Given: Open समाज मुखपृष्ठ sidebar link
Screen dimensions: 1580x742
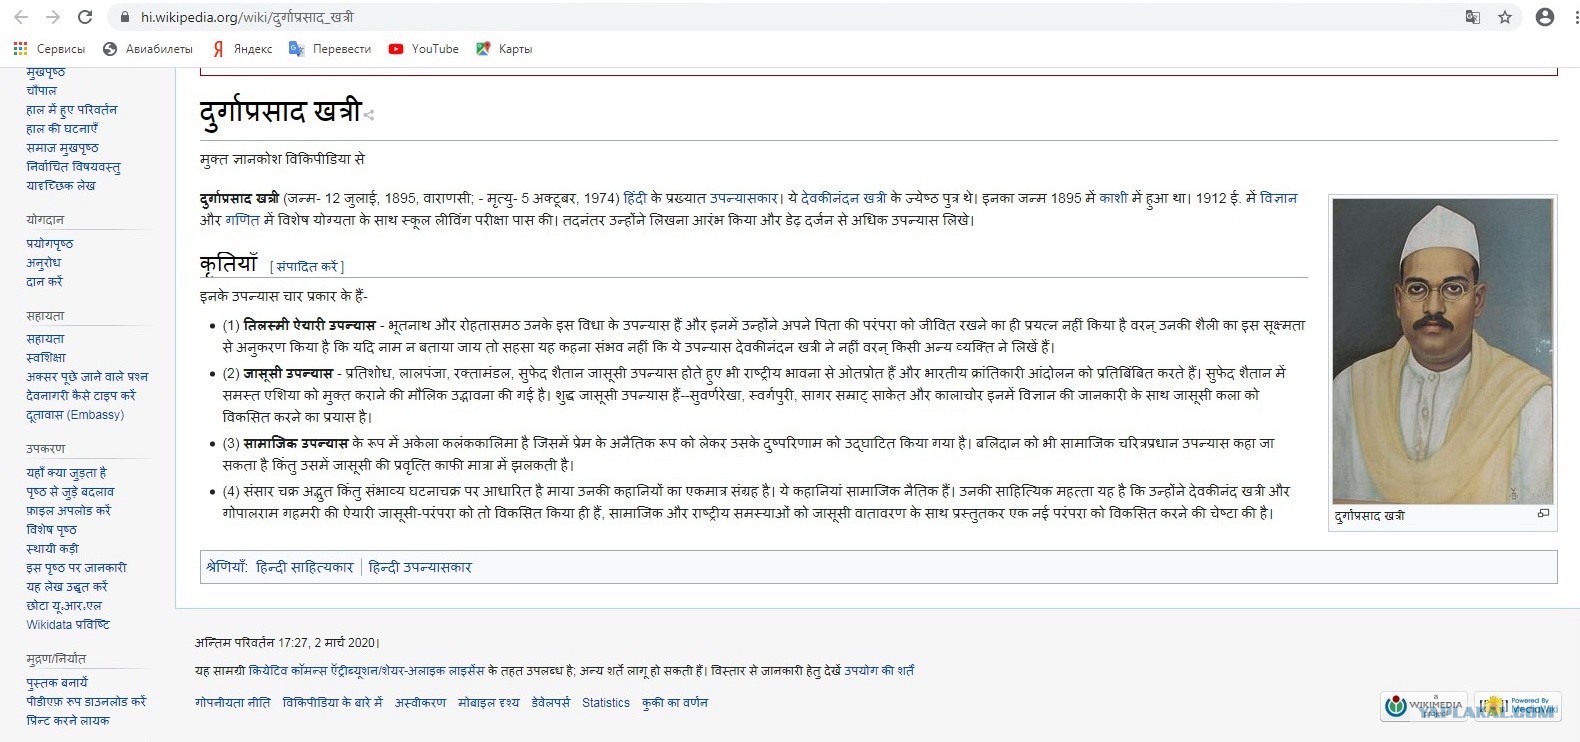Looking at the screenshot, I should click(x=62, y=148).
